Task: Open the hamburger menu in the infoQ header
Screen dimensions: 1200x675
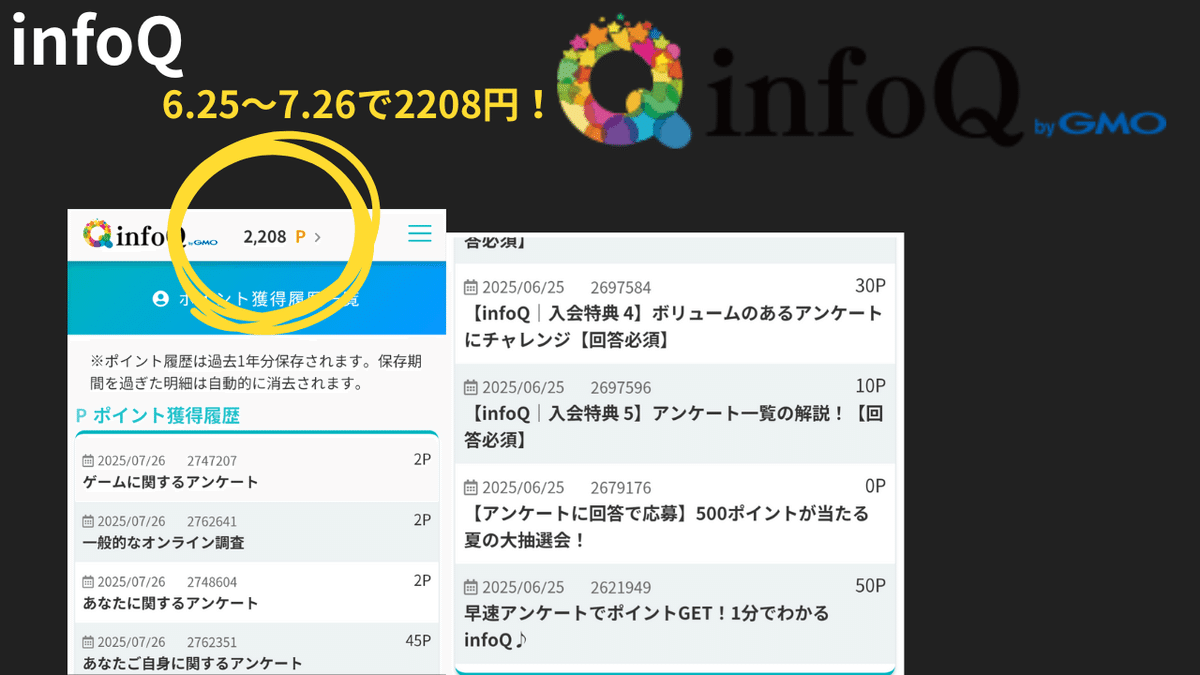Action: [x=420, y=233]
